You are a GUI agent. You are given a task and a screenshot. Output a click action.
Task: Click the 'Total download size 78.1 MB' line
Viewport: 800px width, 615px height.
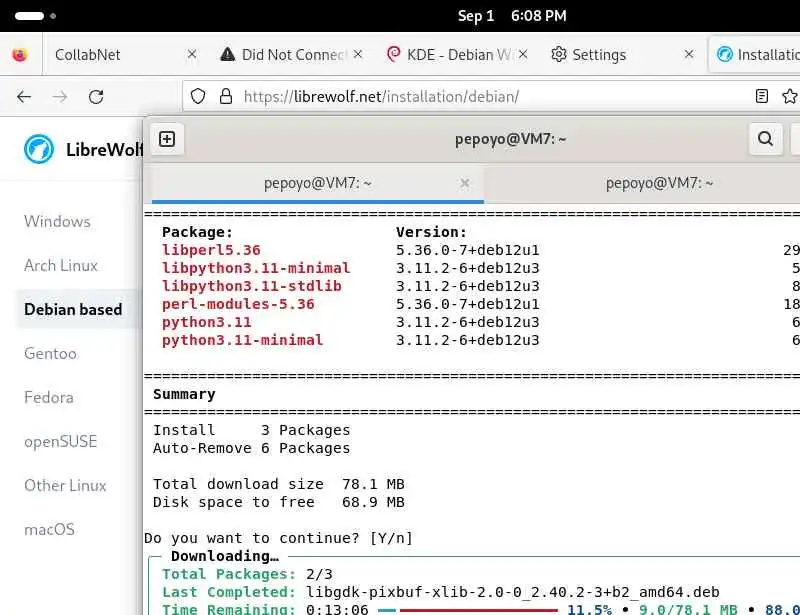click(279, 484)
